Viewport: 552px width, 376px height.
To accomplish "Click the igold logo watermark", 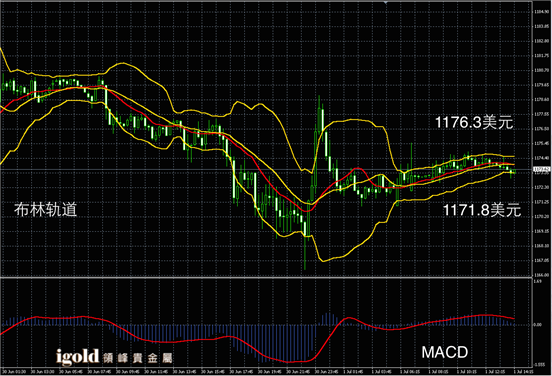I will tap(78, 356).
